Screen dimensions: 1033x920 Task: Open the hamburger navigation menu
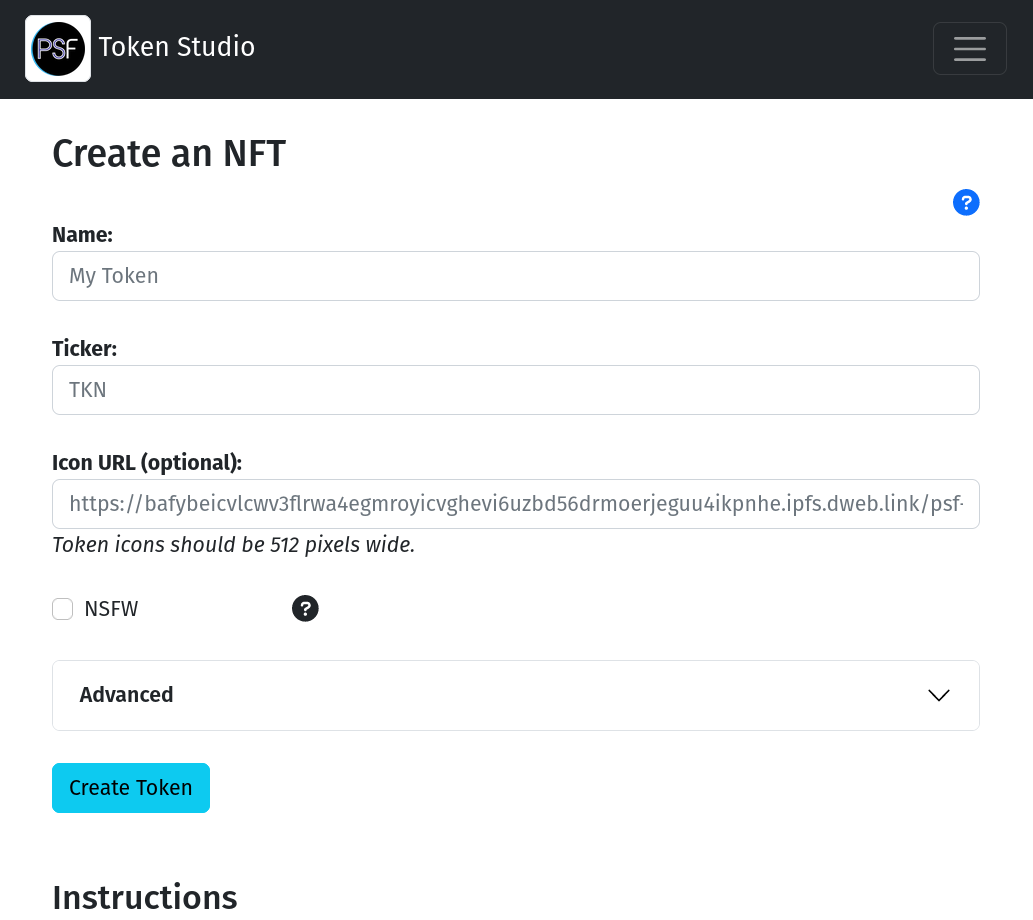(970, 49)
